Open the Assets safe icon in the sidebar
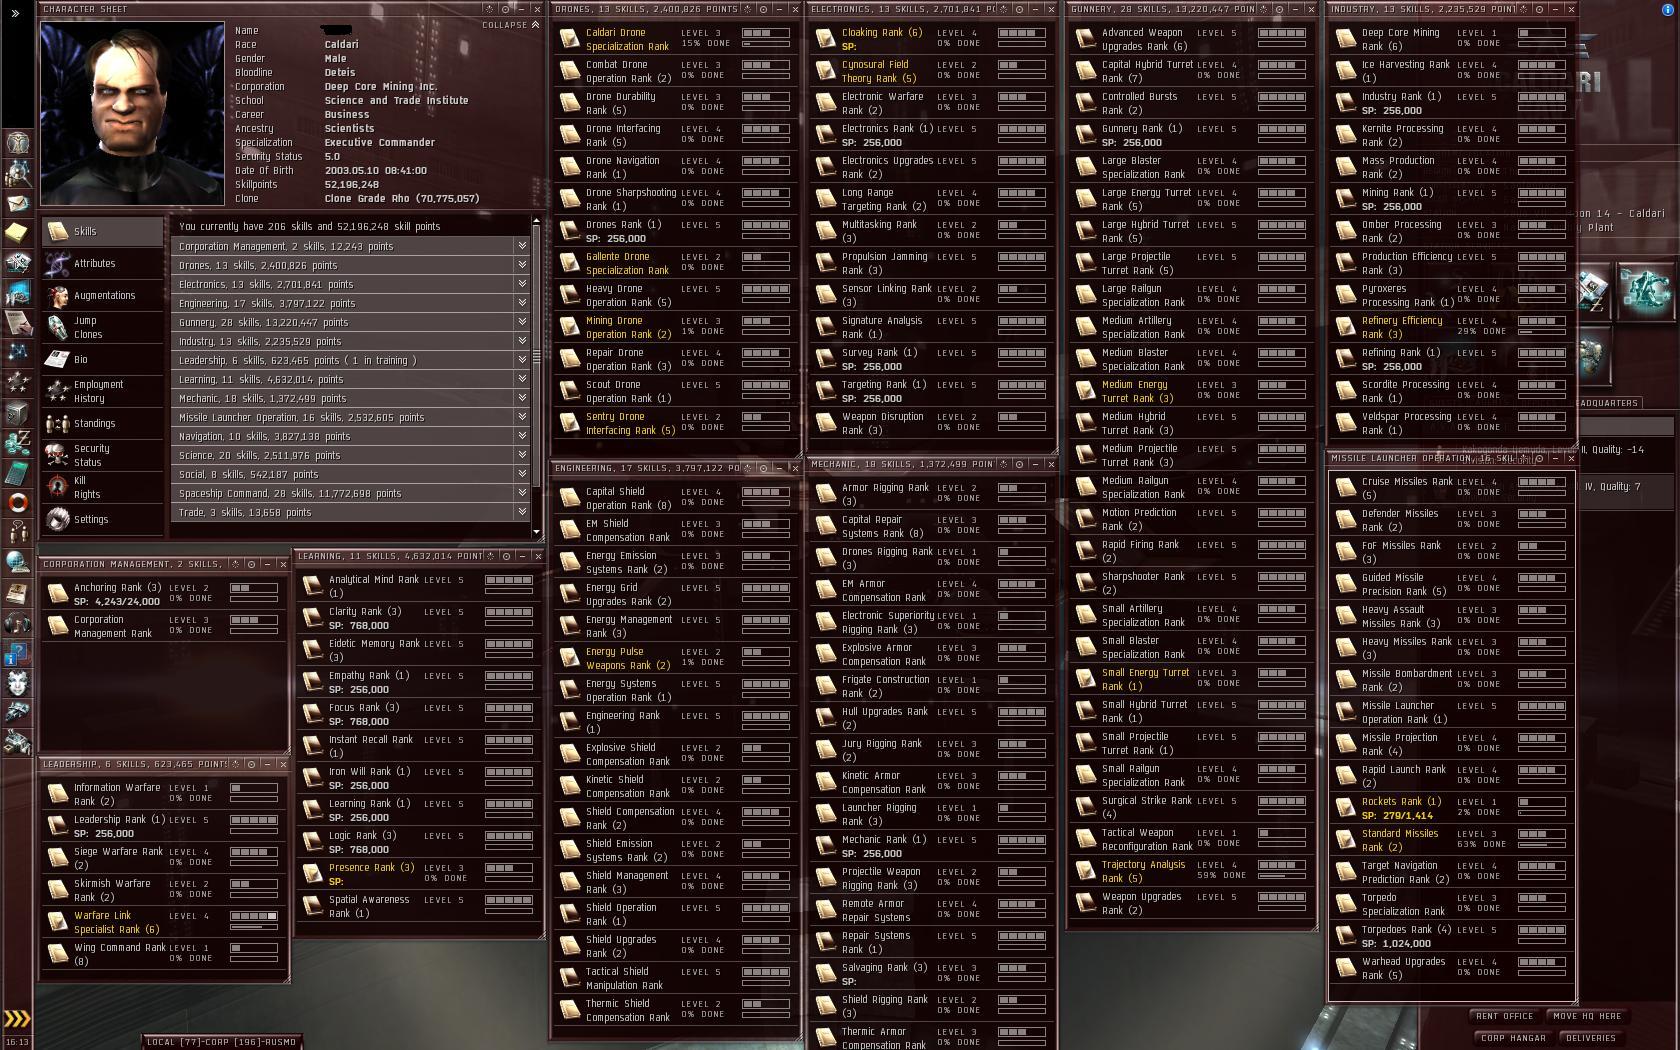The height and width of the screenshot is (1050, 1680). point(17,412)
